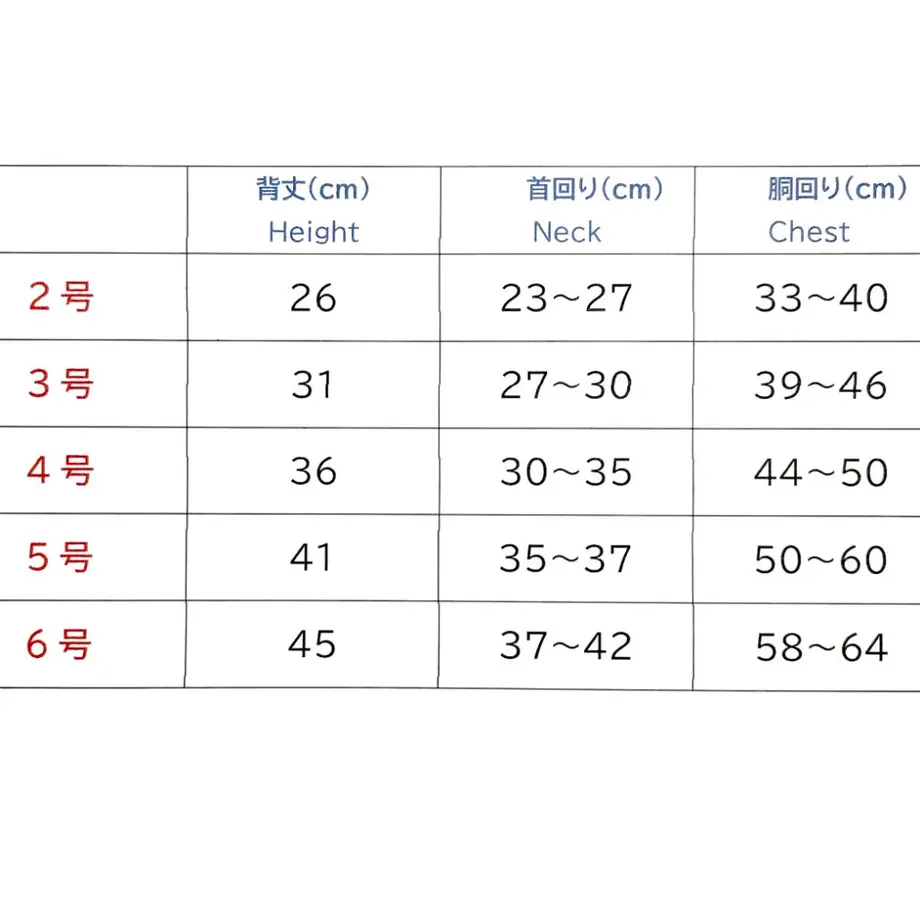Screen dimensions: 920x920
Task: Click the neck range 37~42 cell
Action: [566, 646]
